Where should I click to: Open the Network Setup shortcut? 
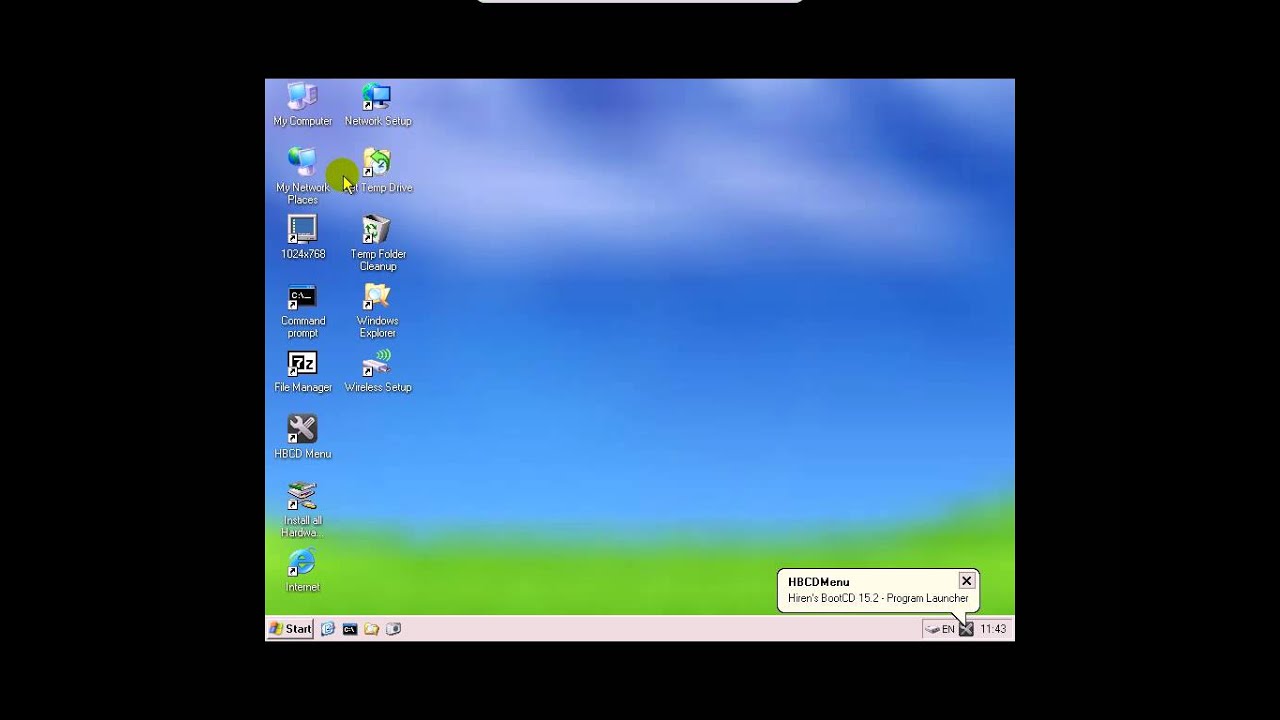click(x=377, y=106)
